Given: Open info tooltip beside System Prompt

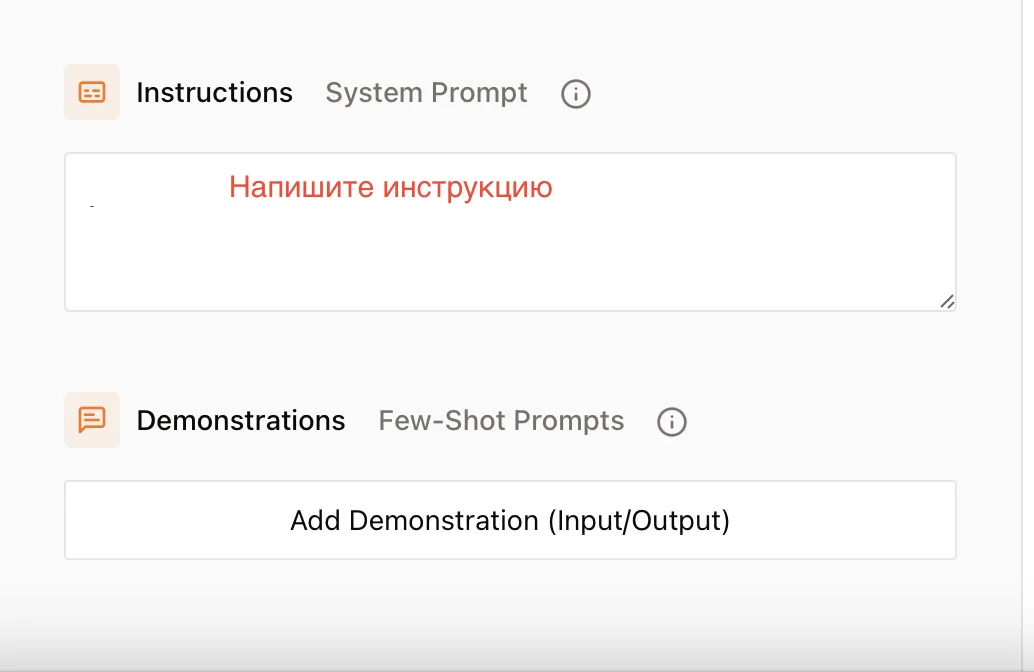Looking at the screenshot, I should tap(576, 94).
